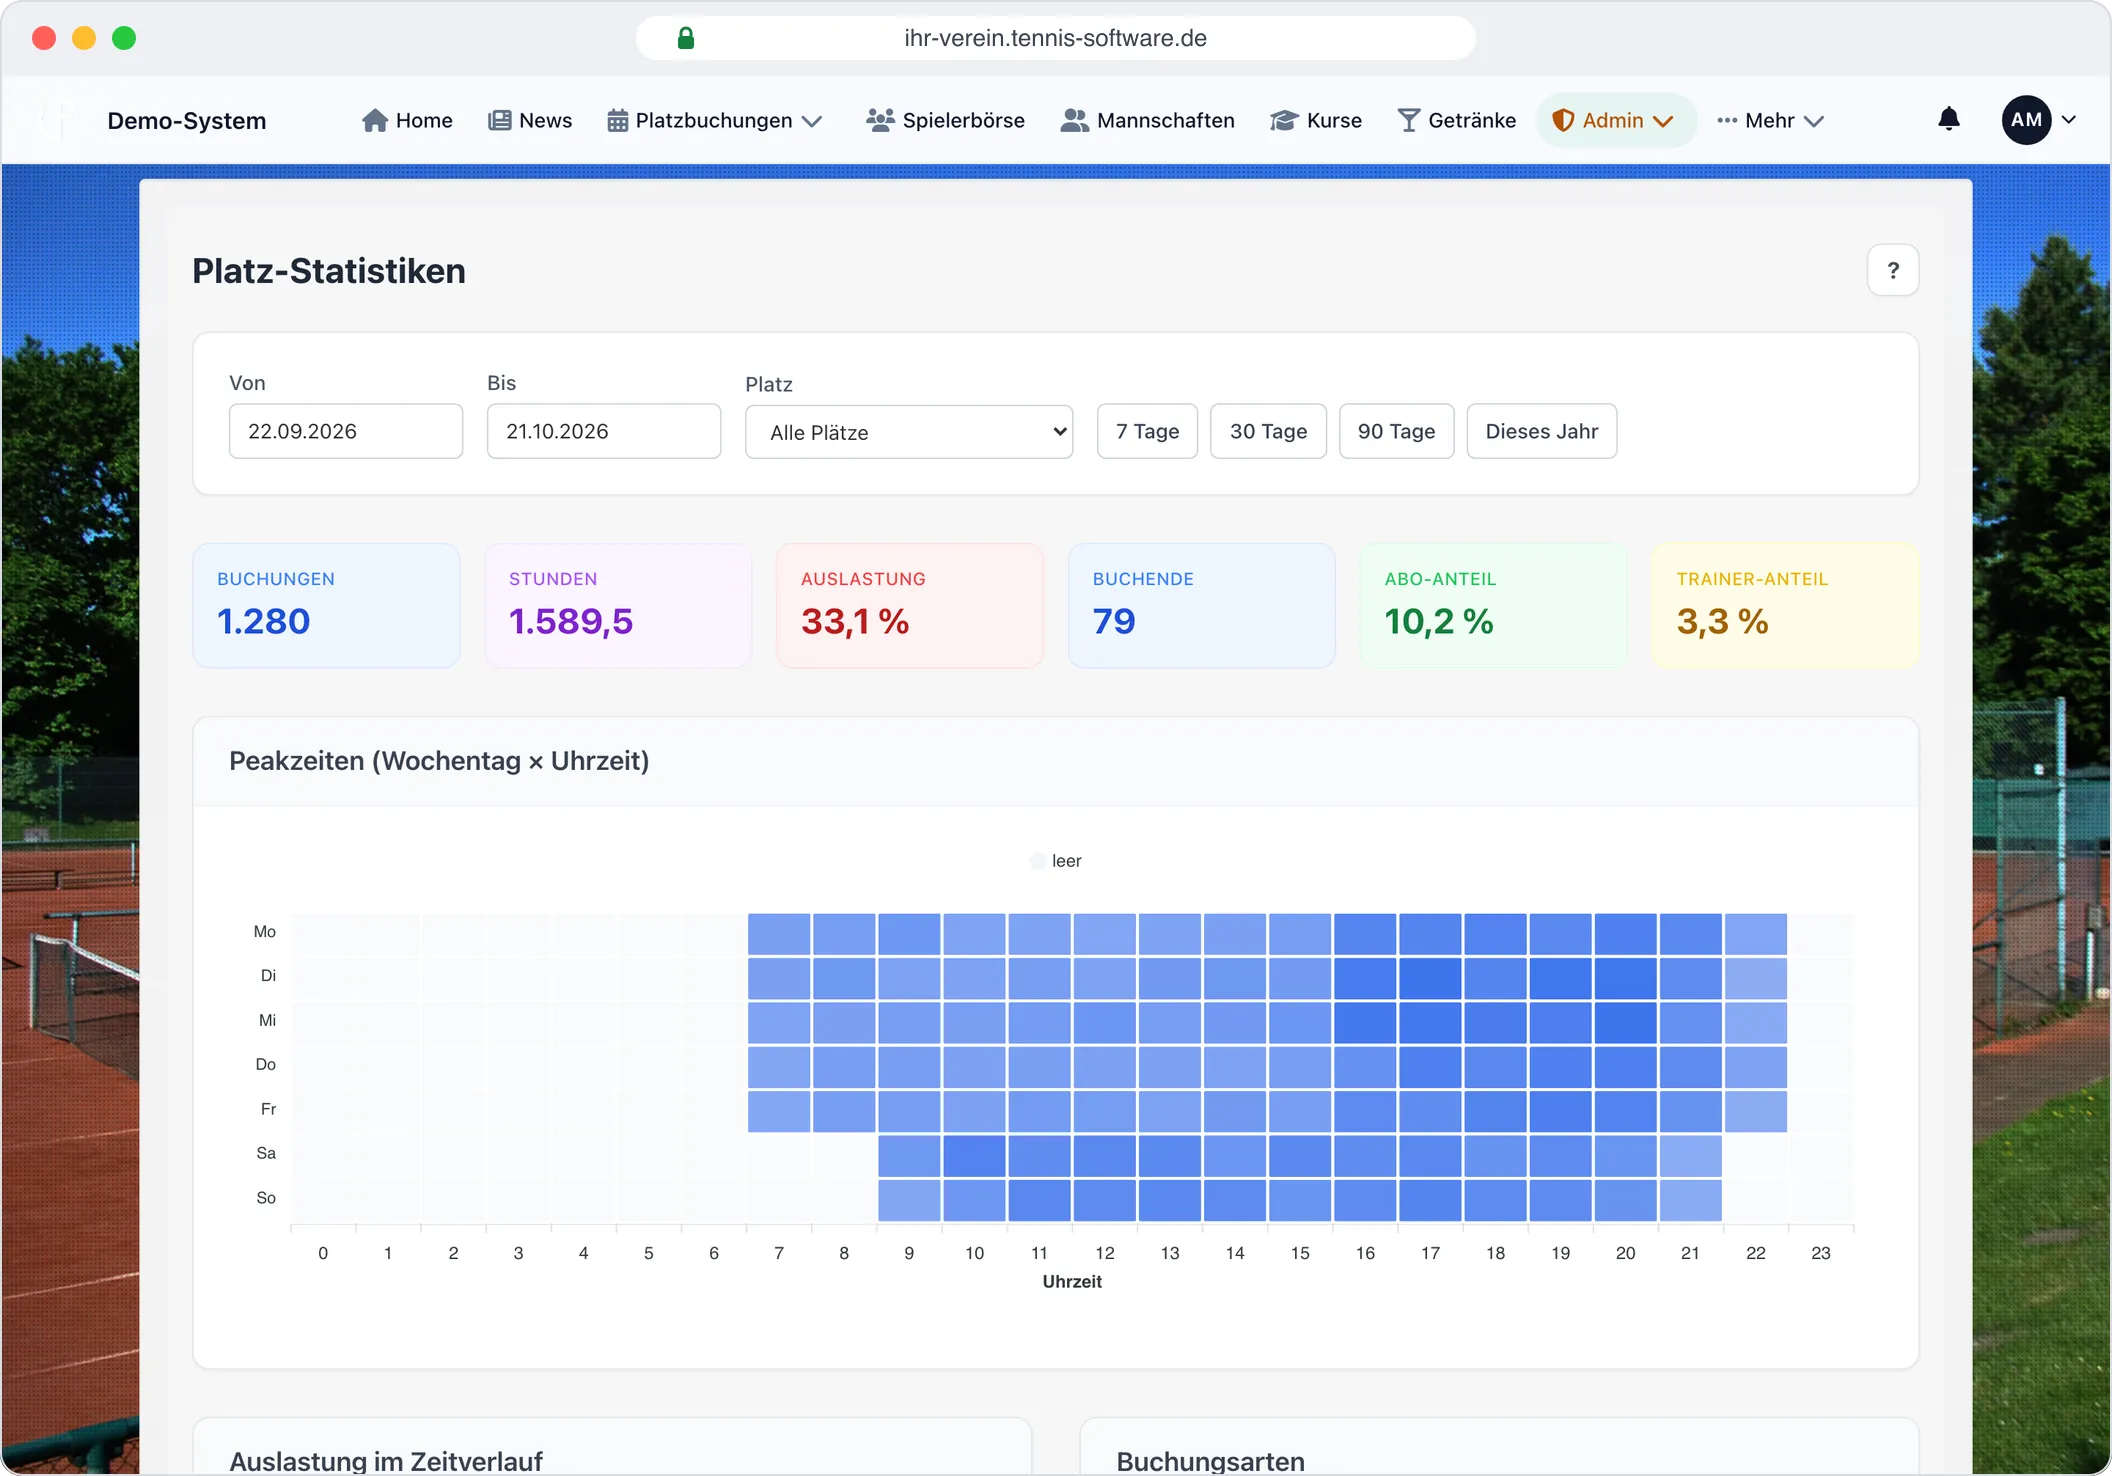Select the 30 Tage range button
Image resolution: width=2112 pixels, height=1476 pixels.
pos(1268,431)
